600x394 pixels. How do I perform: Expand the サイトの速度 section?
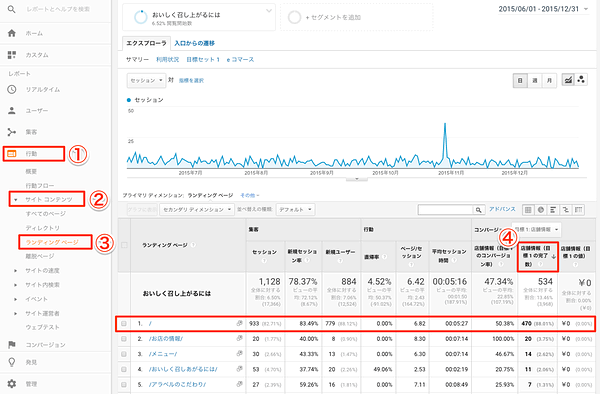click(x=15, y=270)
